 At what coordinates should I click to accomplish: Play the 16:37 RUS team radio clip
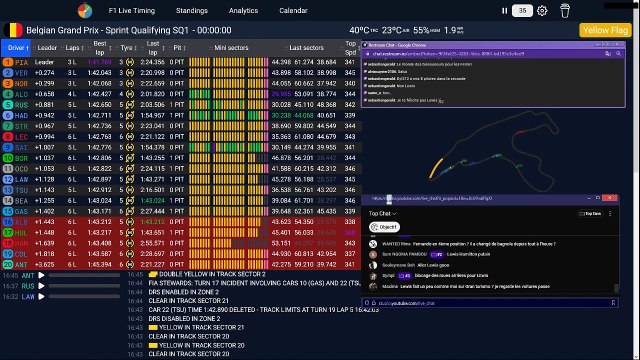click(x=41, y=286)
